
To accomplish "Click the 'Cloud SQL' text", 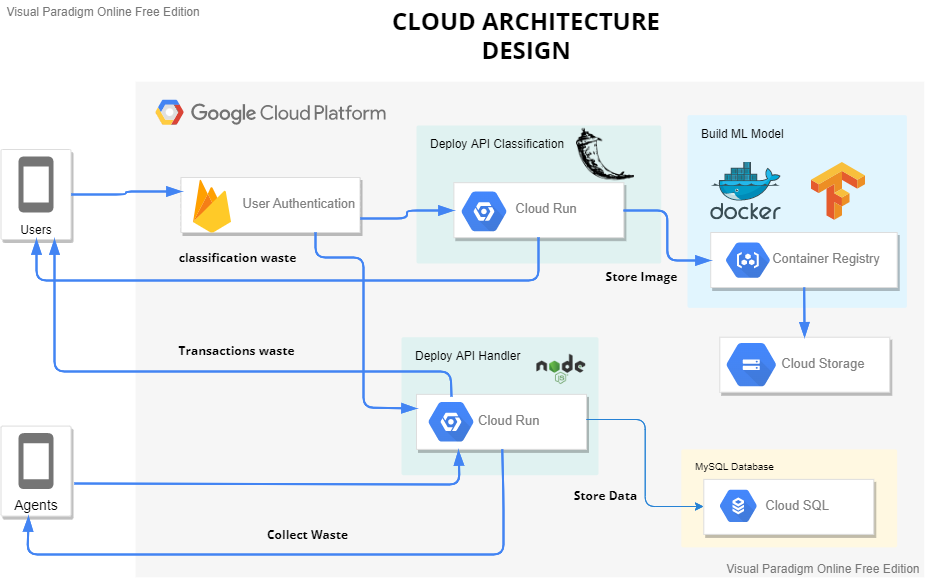I will click(x=797, y=505).
